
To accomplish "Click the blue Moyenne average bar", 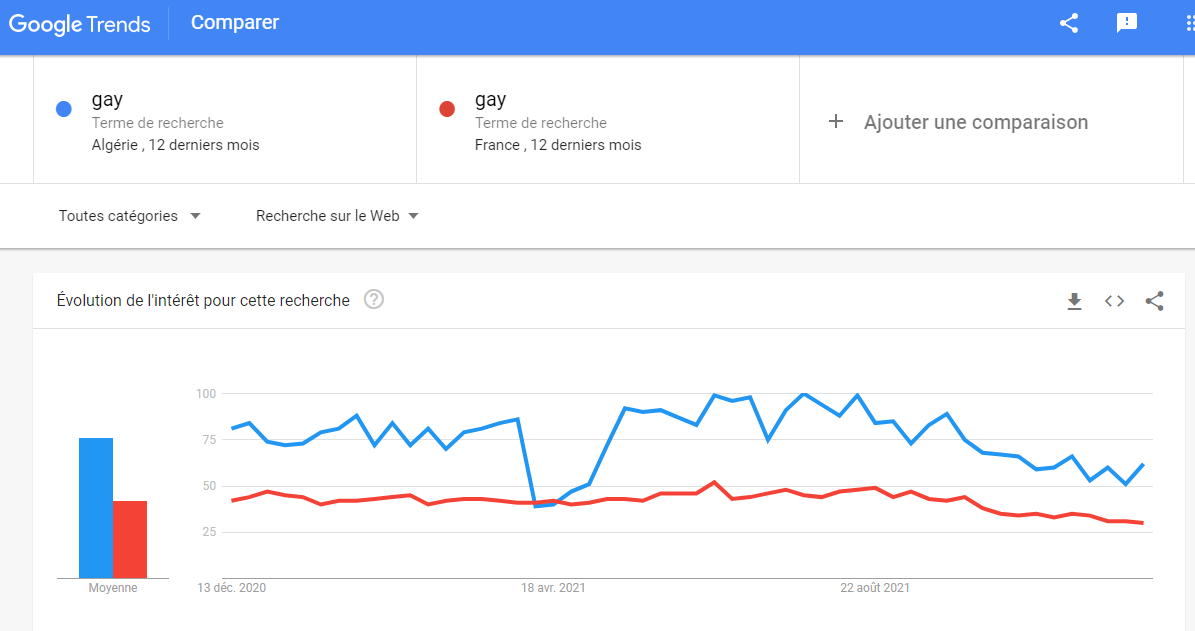I will pos(96,508).
